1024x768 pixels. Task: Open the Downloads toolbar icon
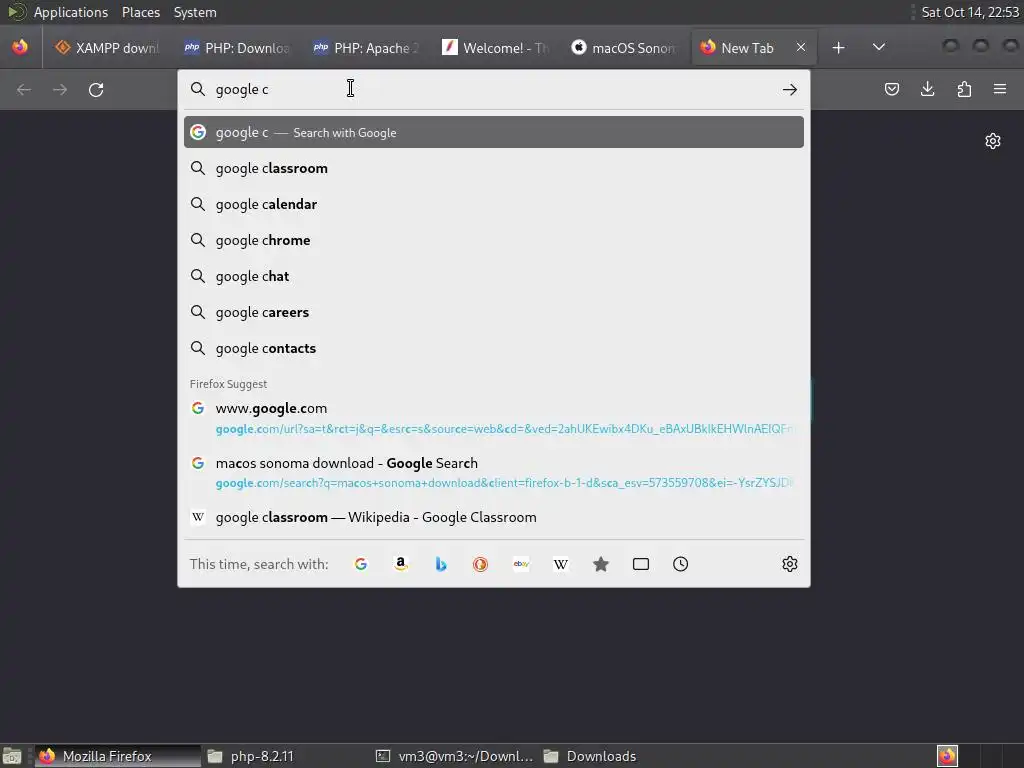coord(927,89)
